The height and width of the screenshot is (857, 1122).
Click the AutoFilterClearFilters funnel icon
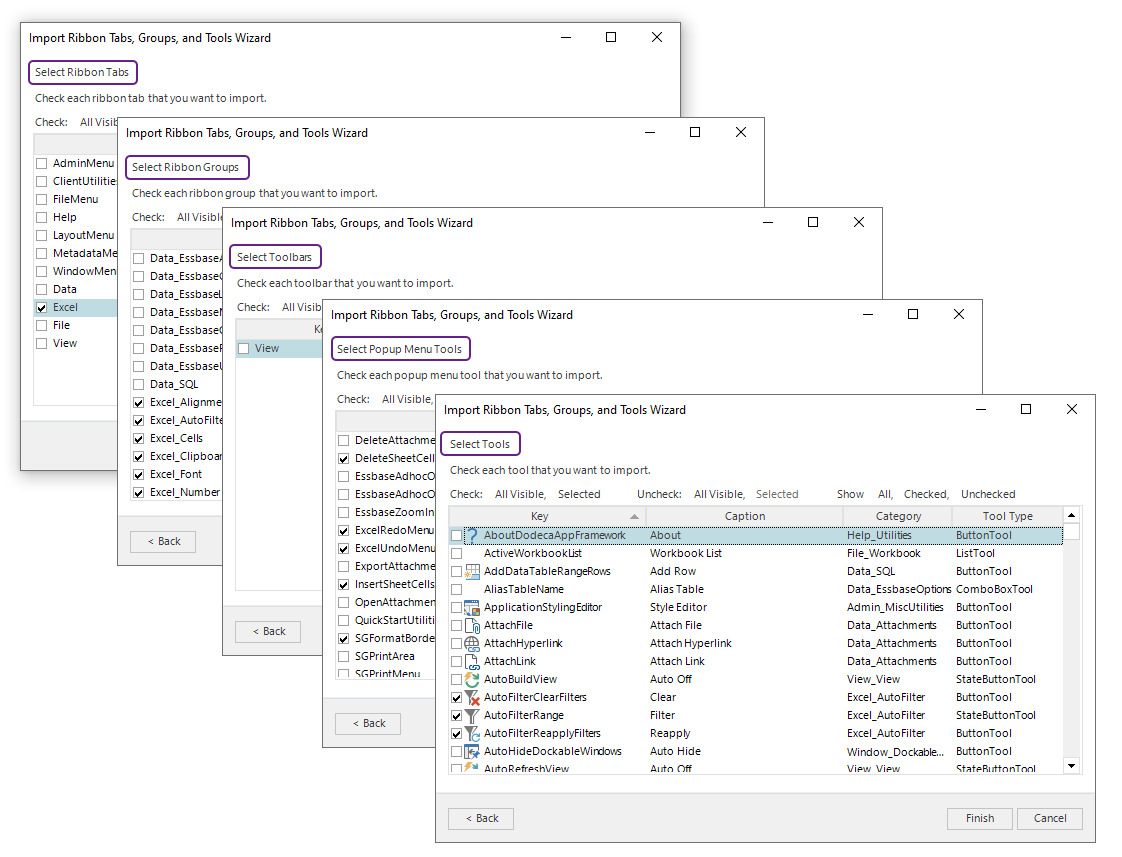(x=472, y=697)
